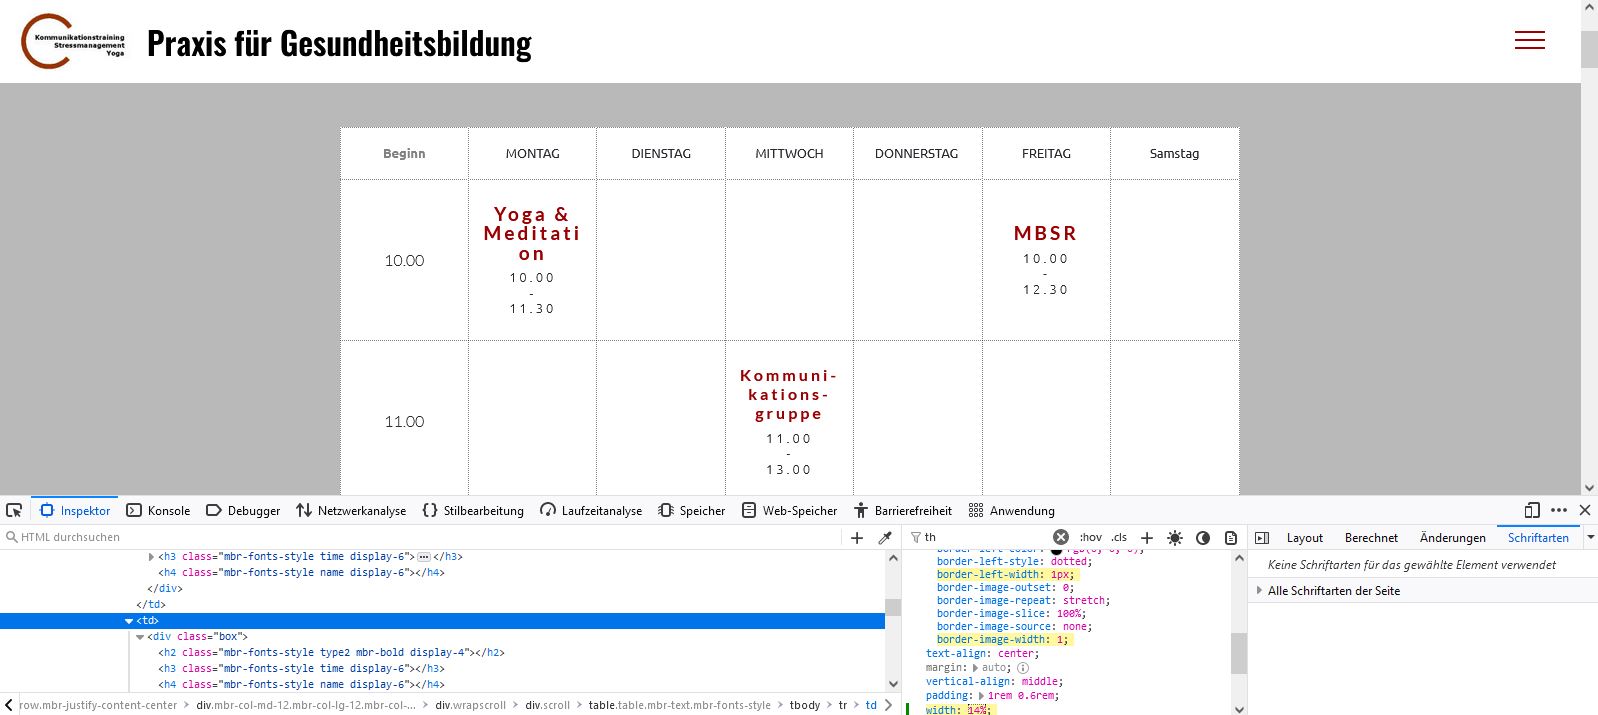Open the Web-Speicher tab
The image size is (1598, 715).
789,510
